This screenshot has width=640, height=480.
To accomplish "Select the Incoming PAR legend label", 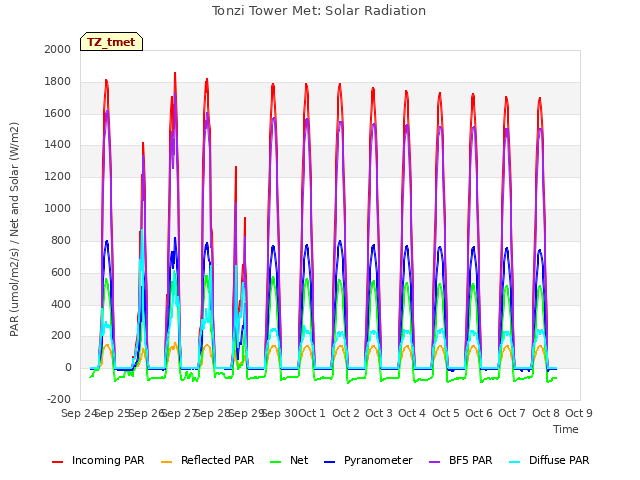I will [108, 460].
